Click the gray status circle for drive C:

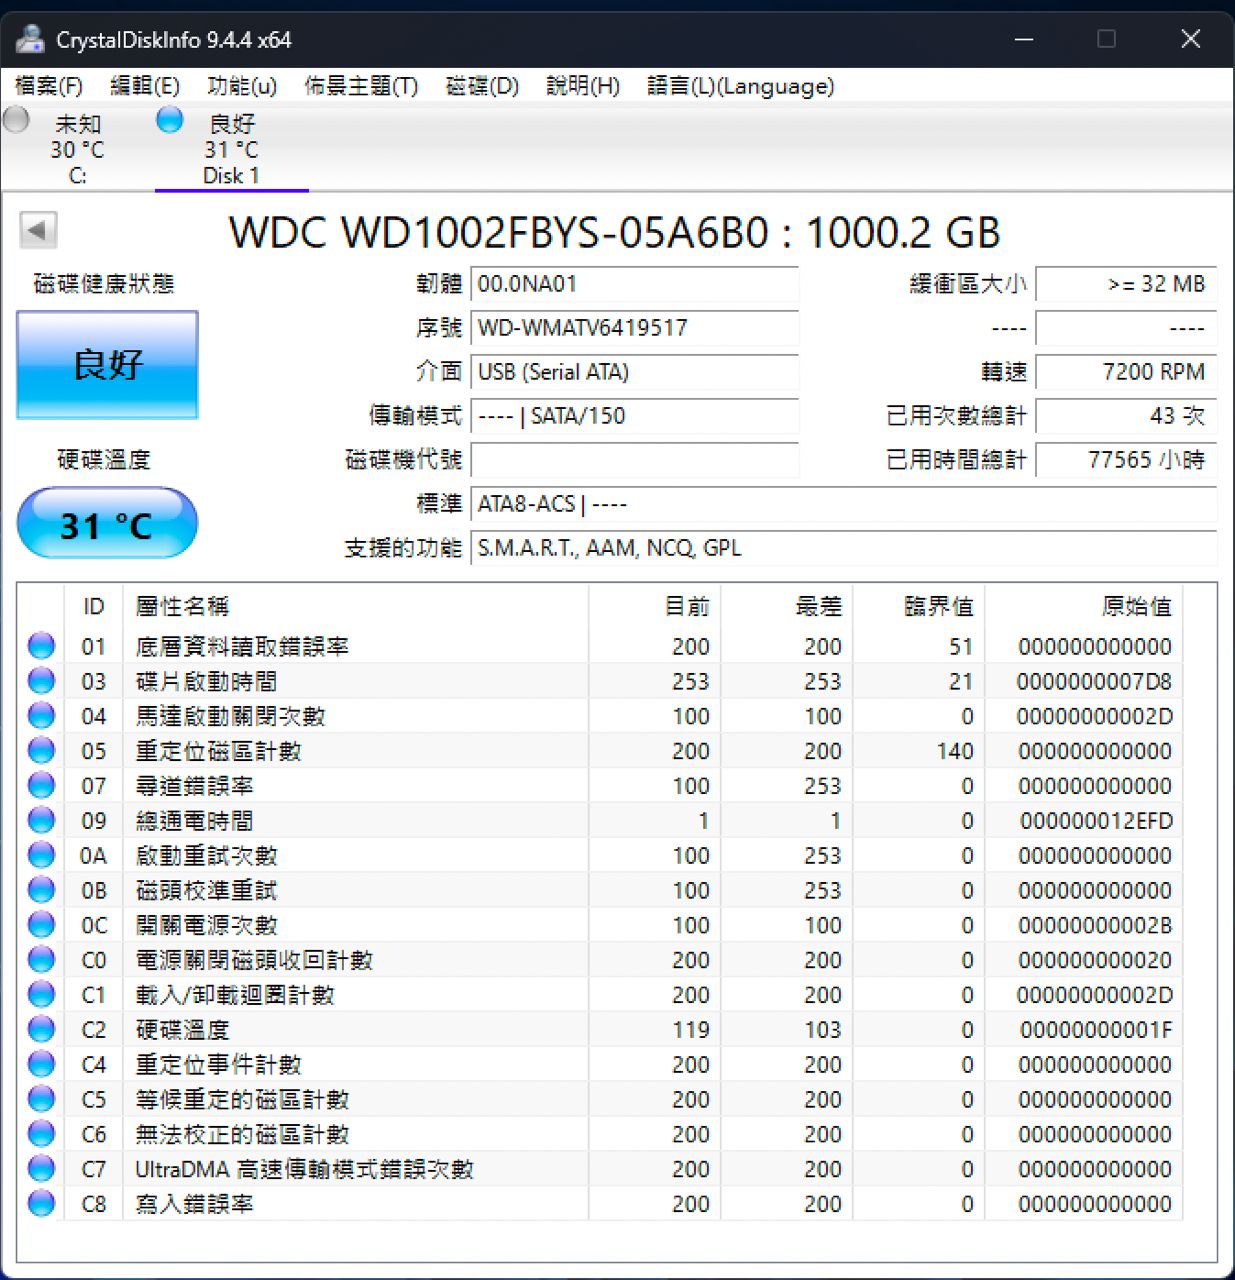(17, 120)
